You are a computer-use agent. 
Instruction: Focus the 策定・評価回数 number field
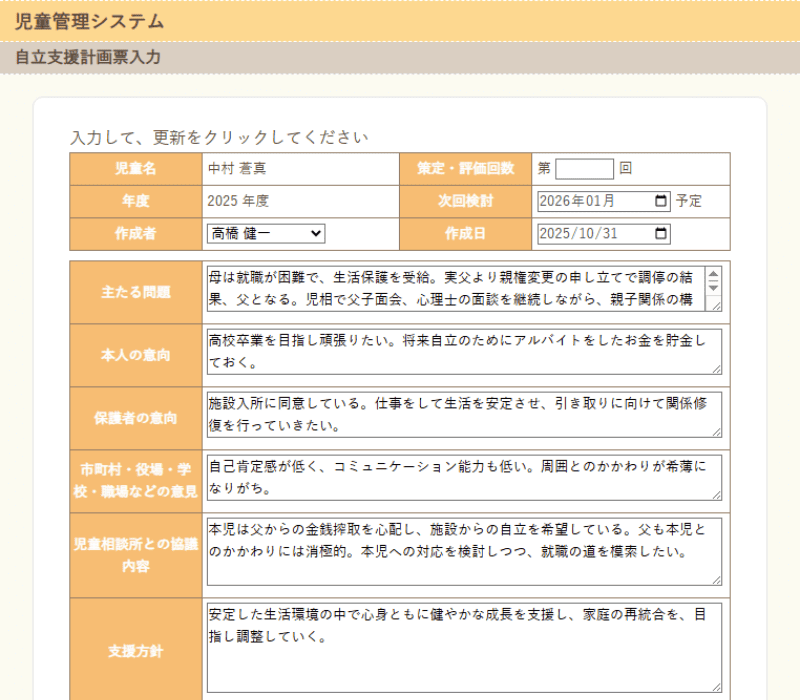point(584,169)
